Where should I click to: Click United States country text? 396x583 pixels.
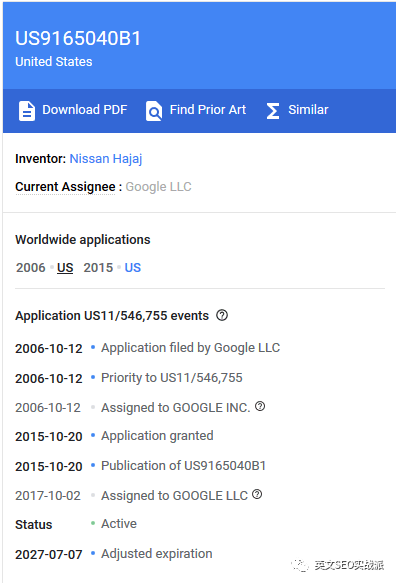54,62
